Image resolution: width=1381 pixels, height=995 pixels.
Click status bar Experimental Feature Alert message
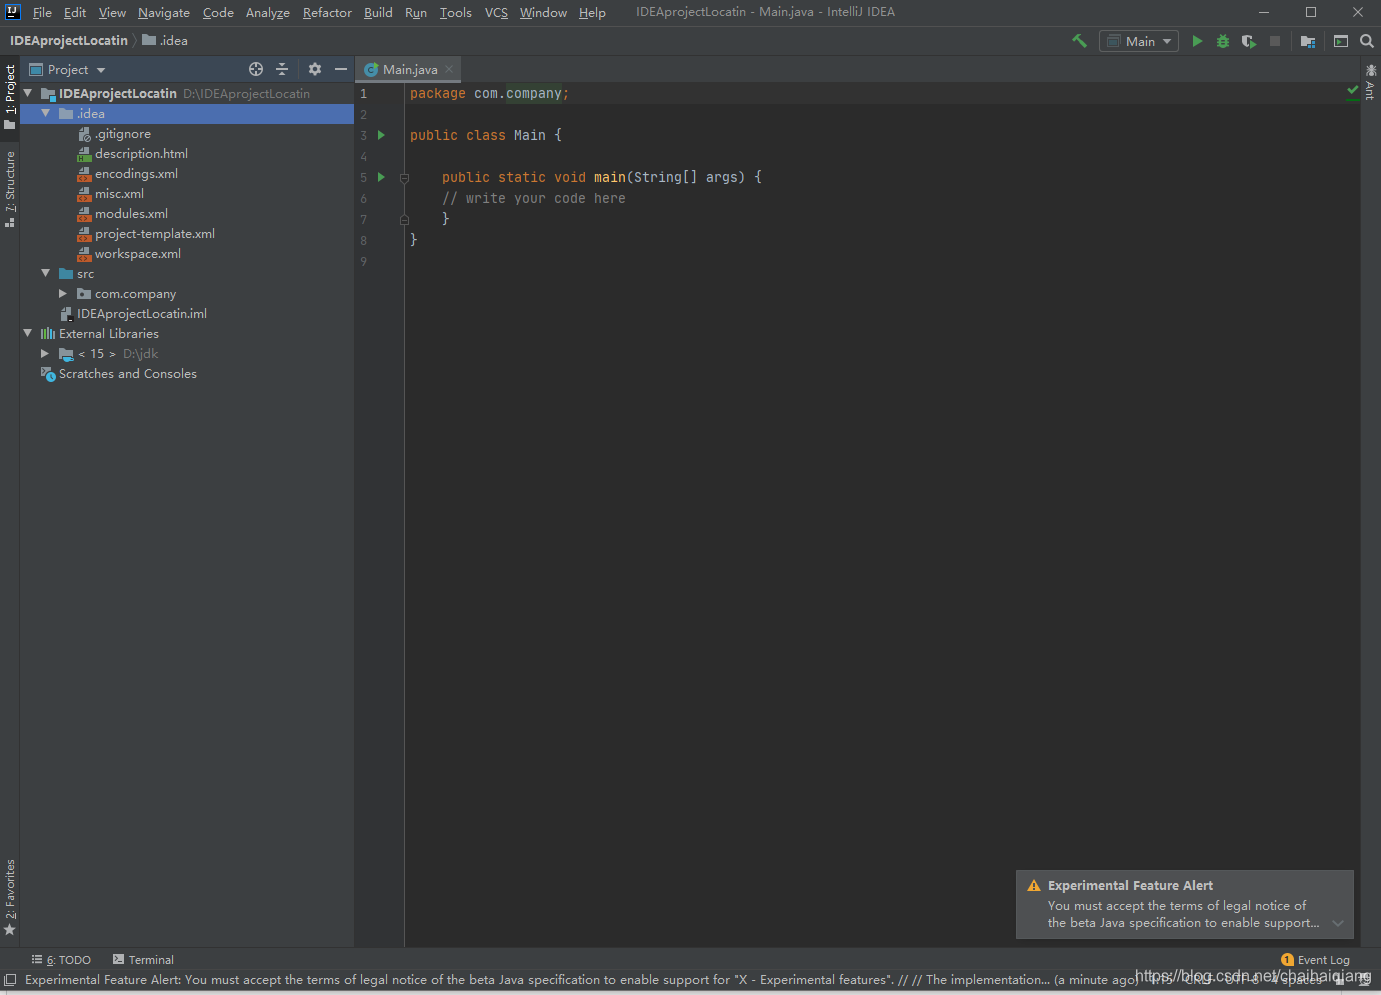582,980
